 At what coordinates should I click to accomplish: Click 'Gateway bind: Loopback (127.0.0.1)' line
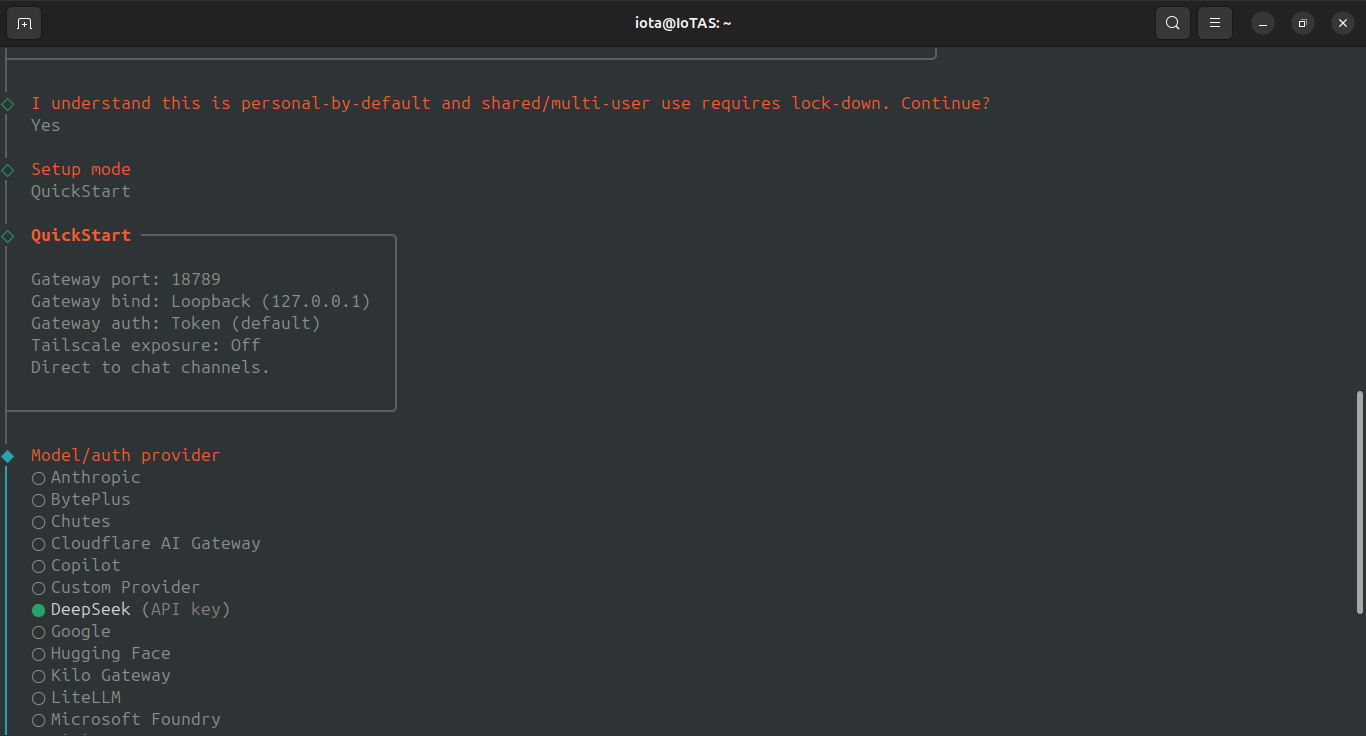(201, 301)
